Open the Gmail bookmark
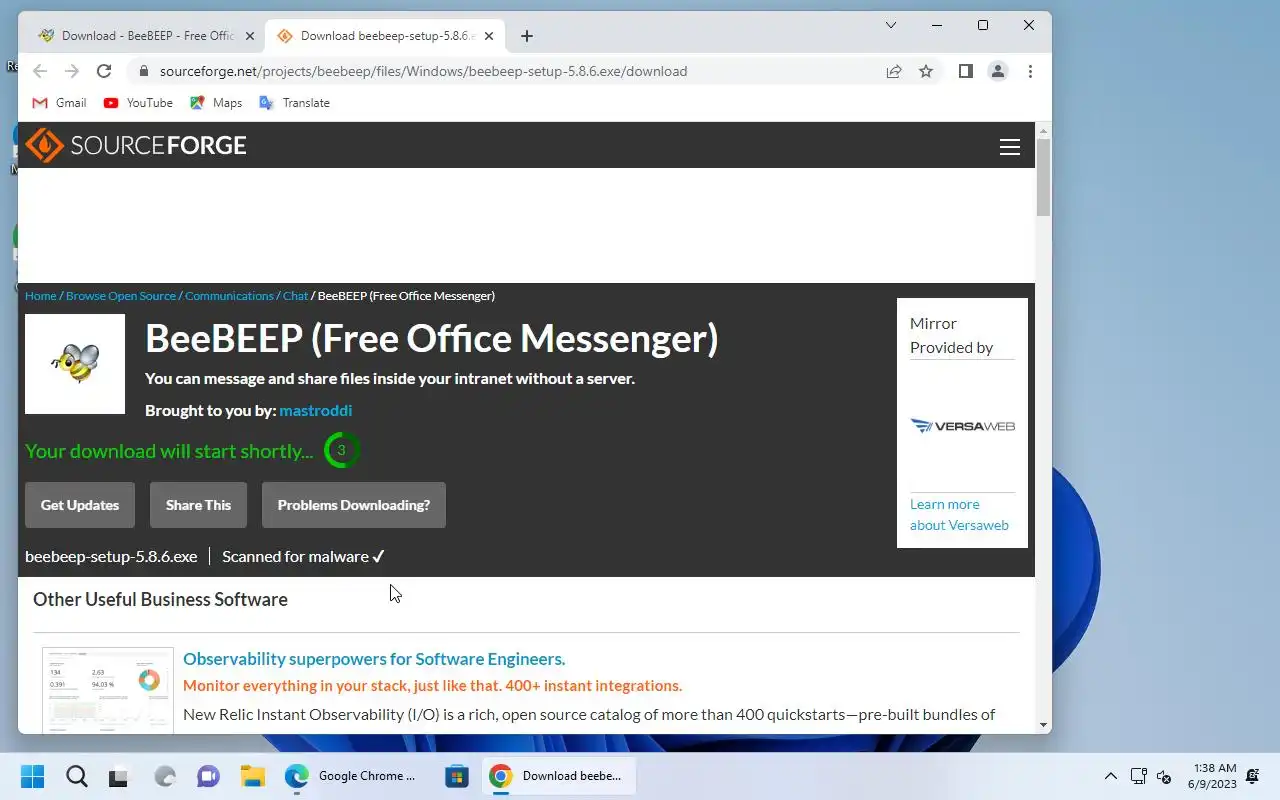 [59, 103]
